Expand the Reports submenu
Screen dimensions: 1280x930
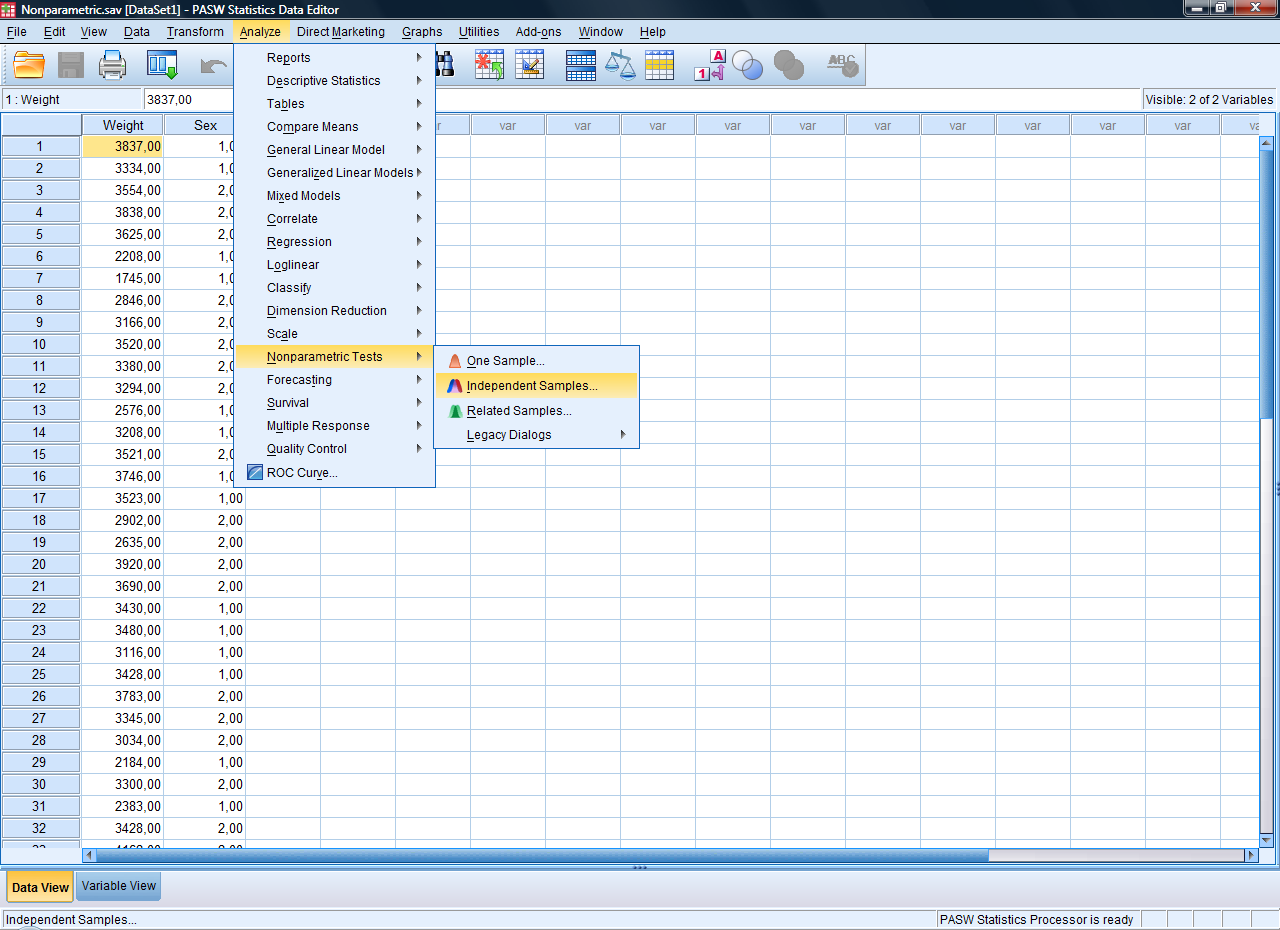pyautogui.click(x=334, y=58)
